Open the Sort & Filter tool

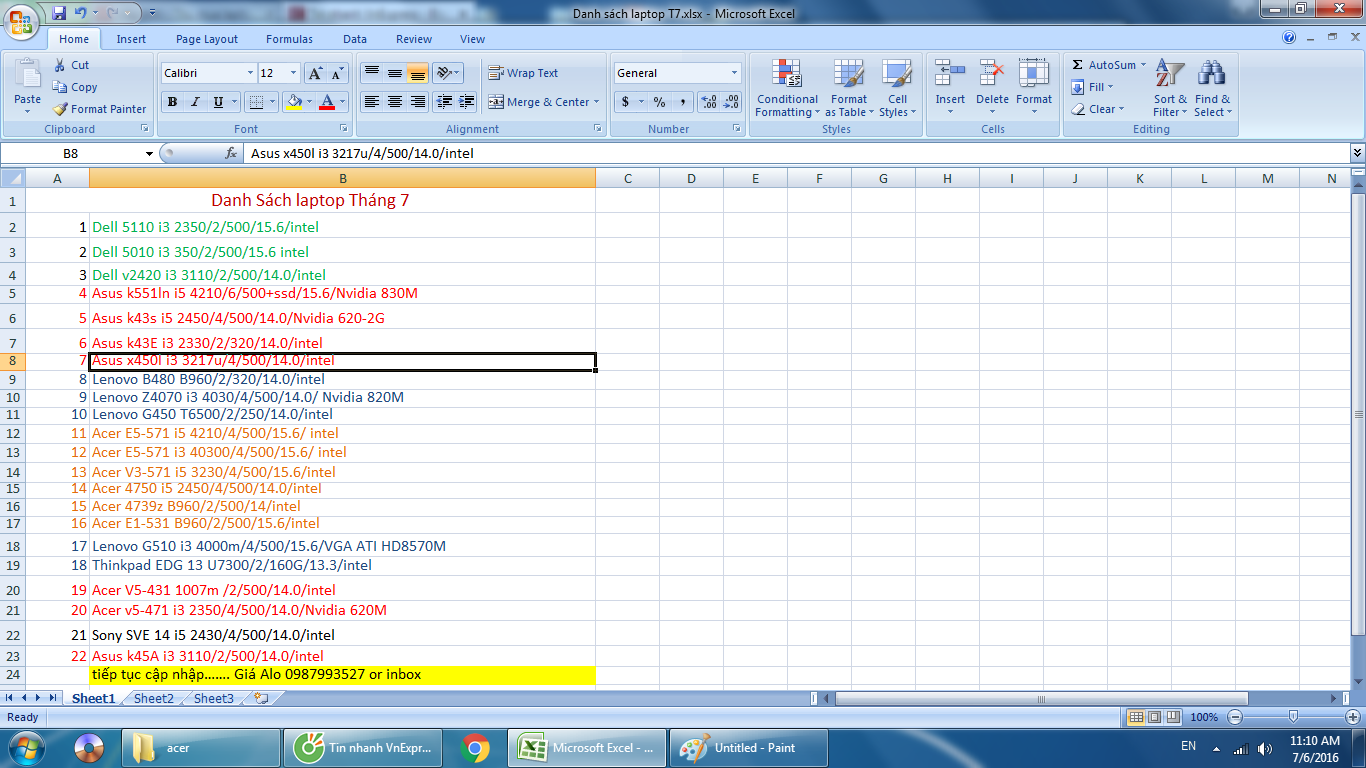1170,88
